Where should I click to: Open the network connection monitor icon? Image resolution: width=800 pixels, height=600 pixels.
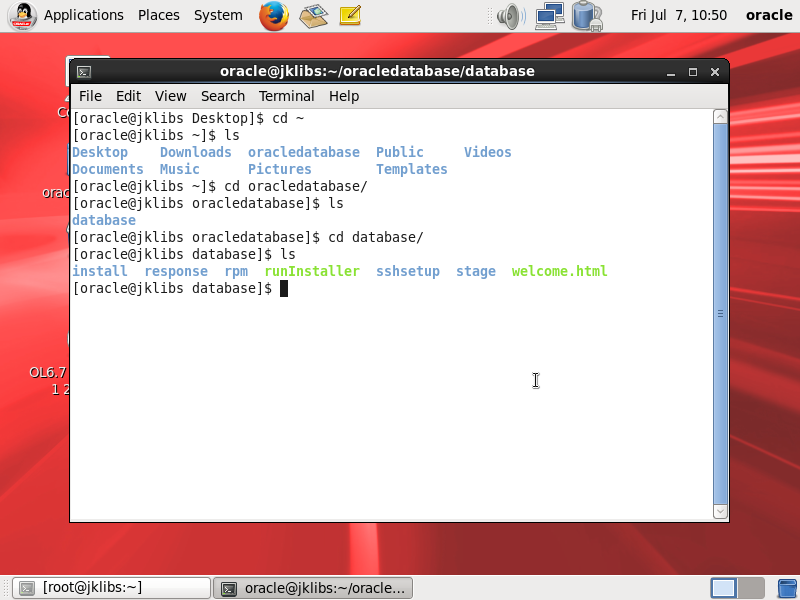tap(549, 15)
